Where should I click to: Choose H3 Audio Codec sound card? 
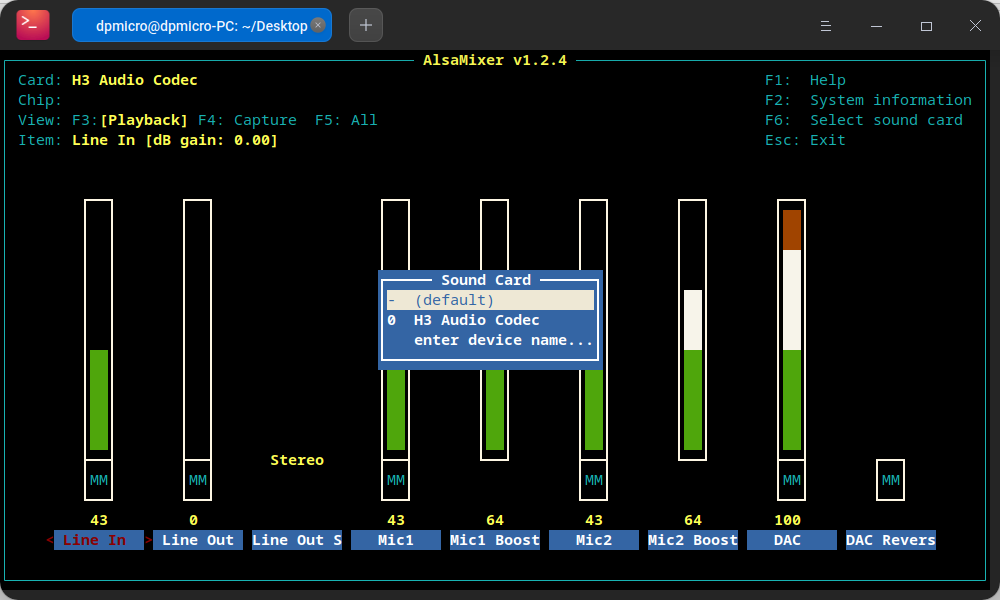pyautogui.click(x=490, y=320)
